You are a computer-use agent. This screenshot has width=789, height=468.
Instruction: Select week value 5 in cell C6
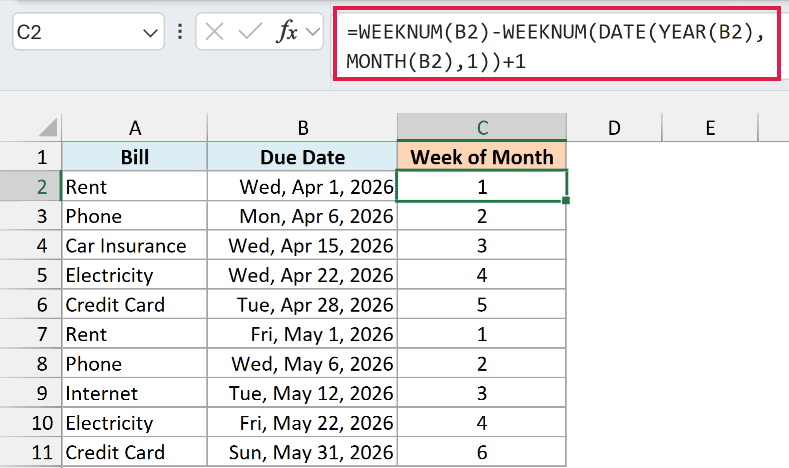point(482,304)
